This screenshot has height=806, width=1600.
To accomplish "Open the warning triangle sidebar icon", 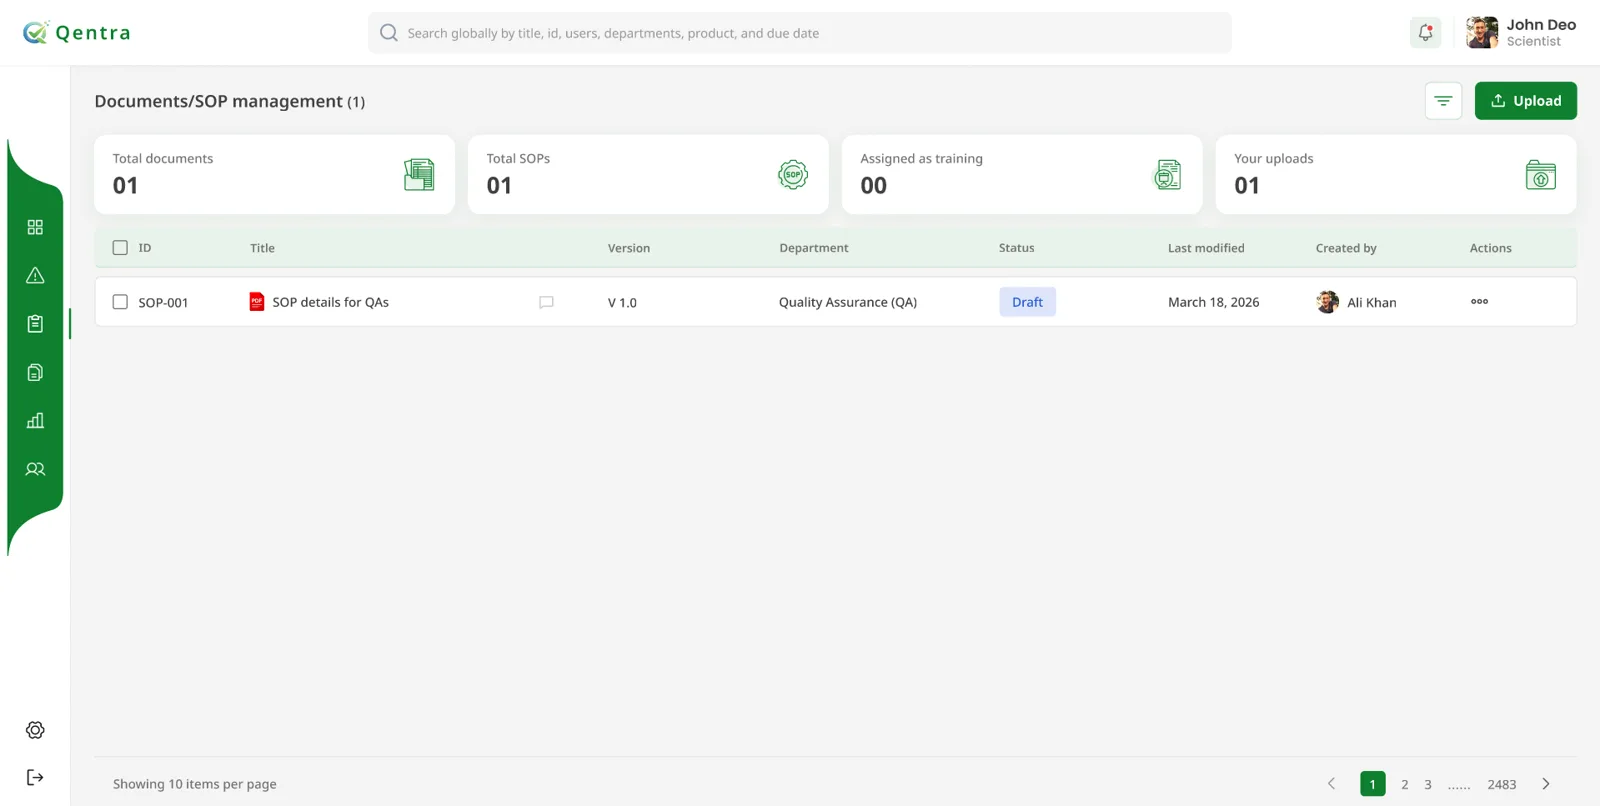I will (35, 275).
